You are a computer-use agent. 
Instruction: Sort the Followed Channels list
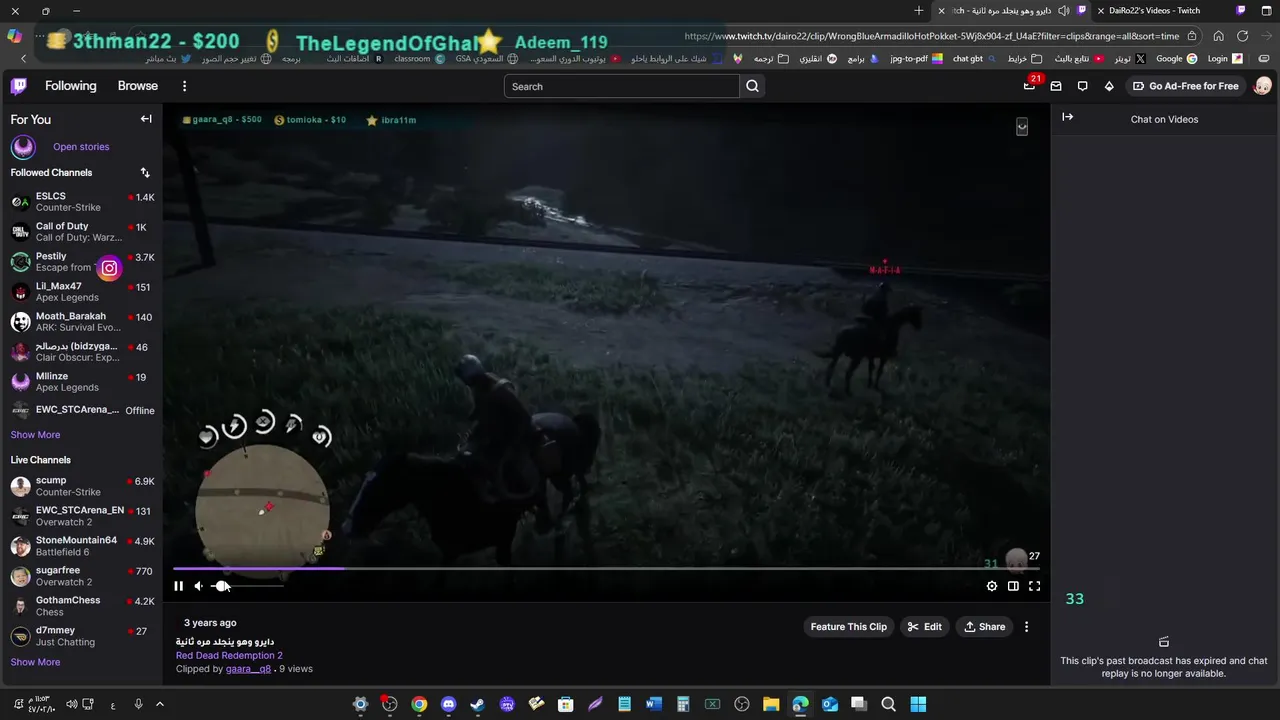tap(145, 173)
